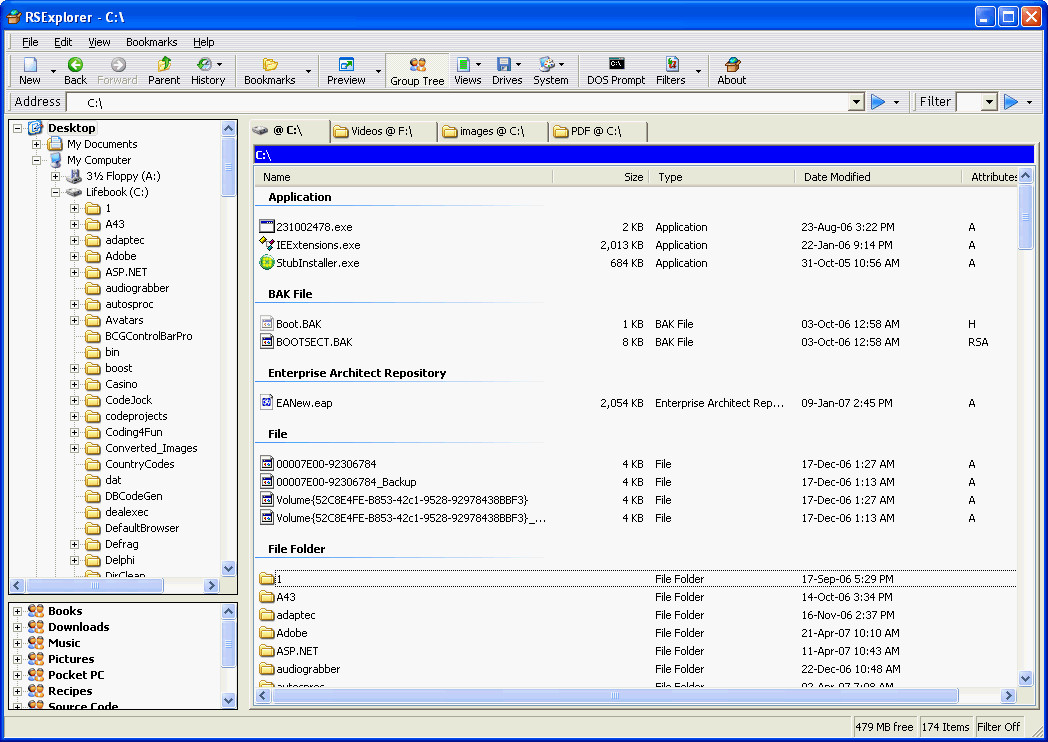
Task: Sort by the Date Modified column header
Action: click(x=878, y=177)
